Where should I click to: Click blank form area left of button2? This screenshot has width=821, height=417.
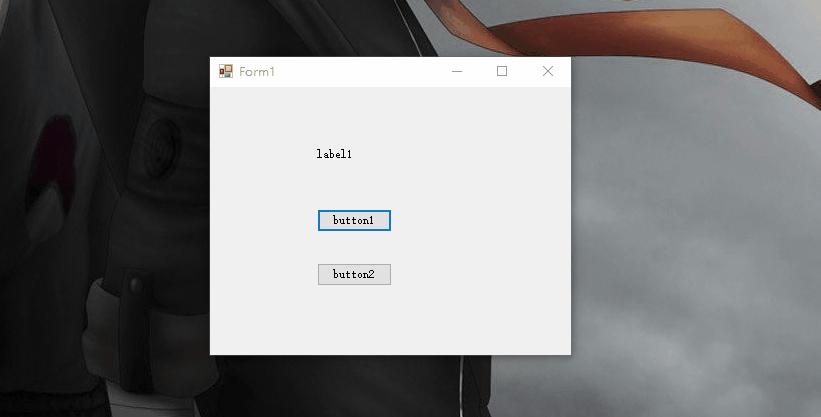click(264, 275)
